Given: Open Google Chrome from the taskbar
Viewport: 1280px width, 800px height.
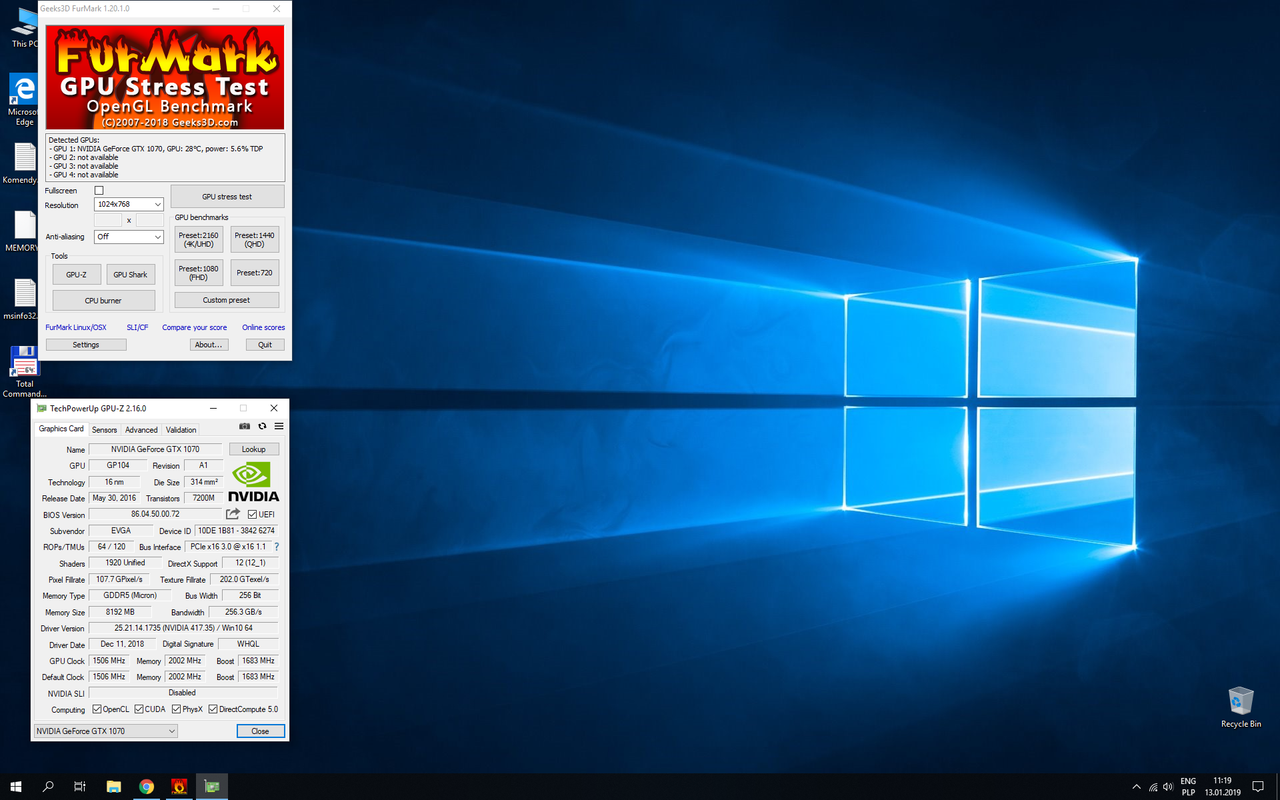Looking at the screenshot, I should coord(146,786).
